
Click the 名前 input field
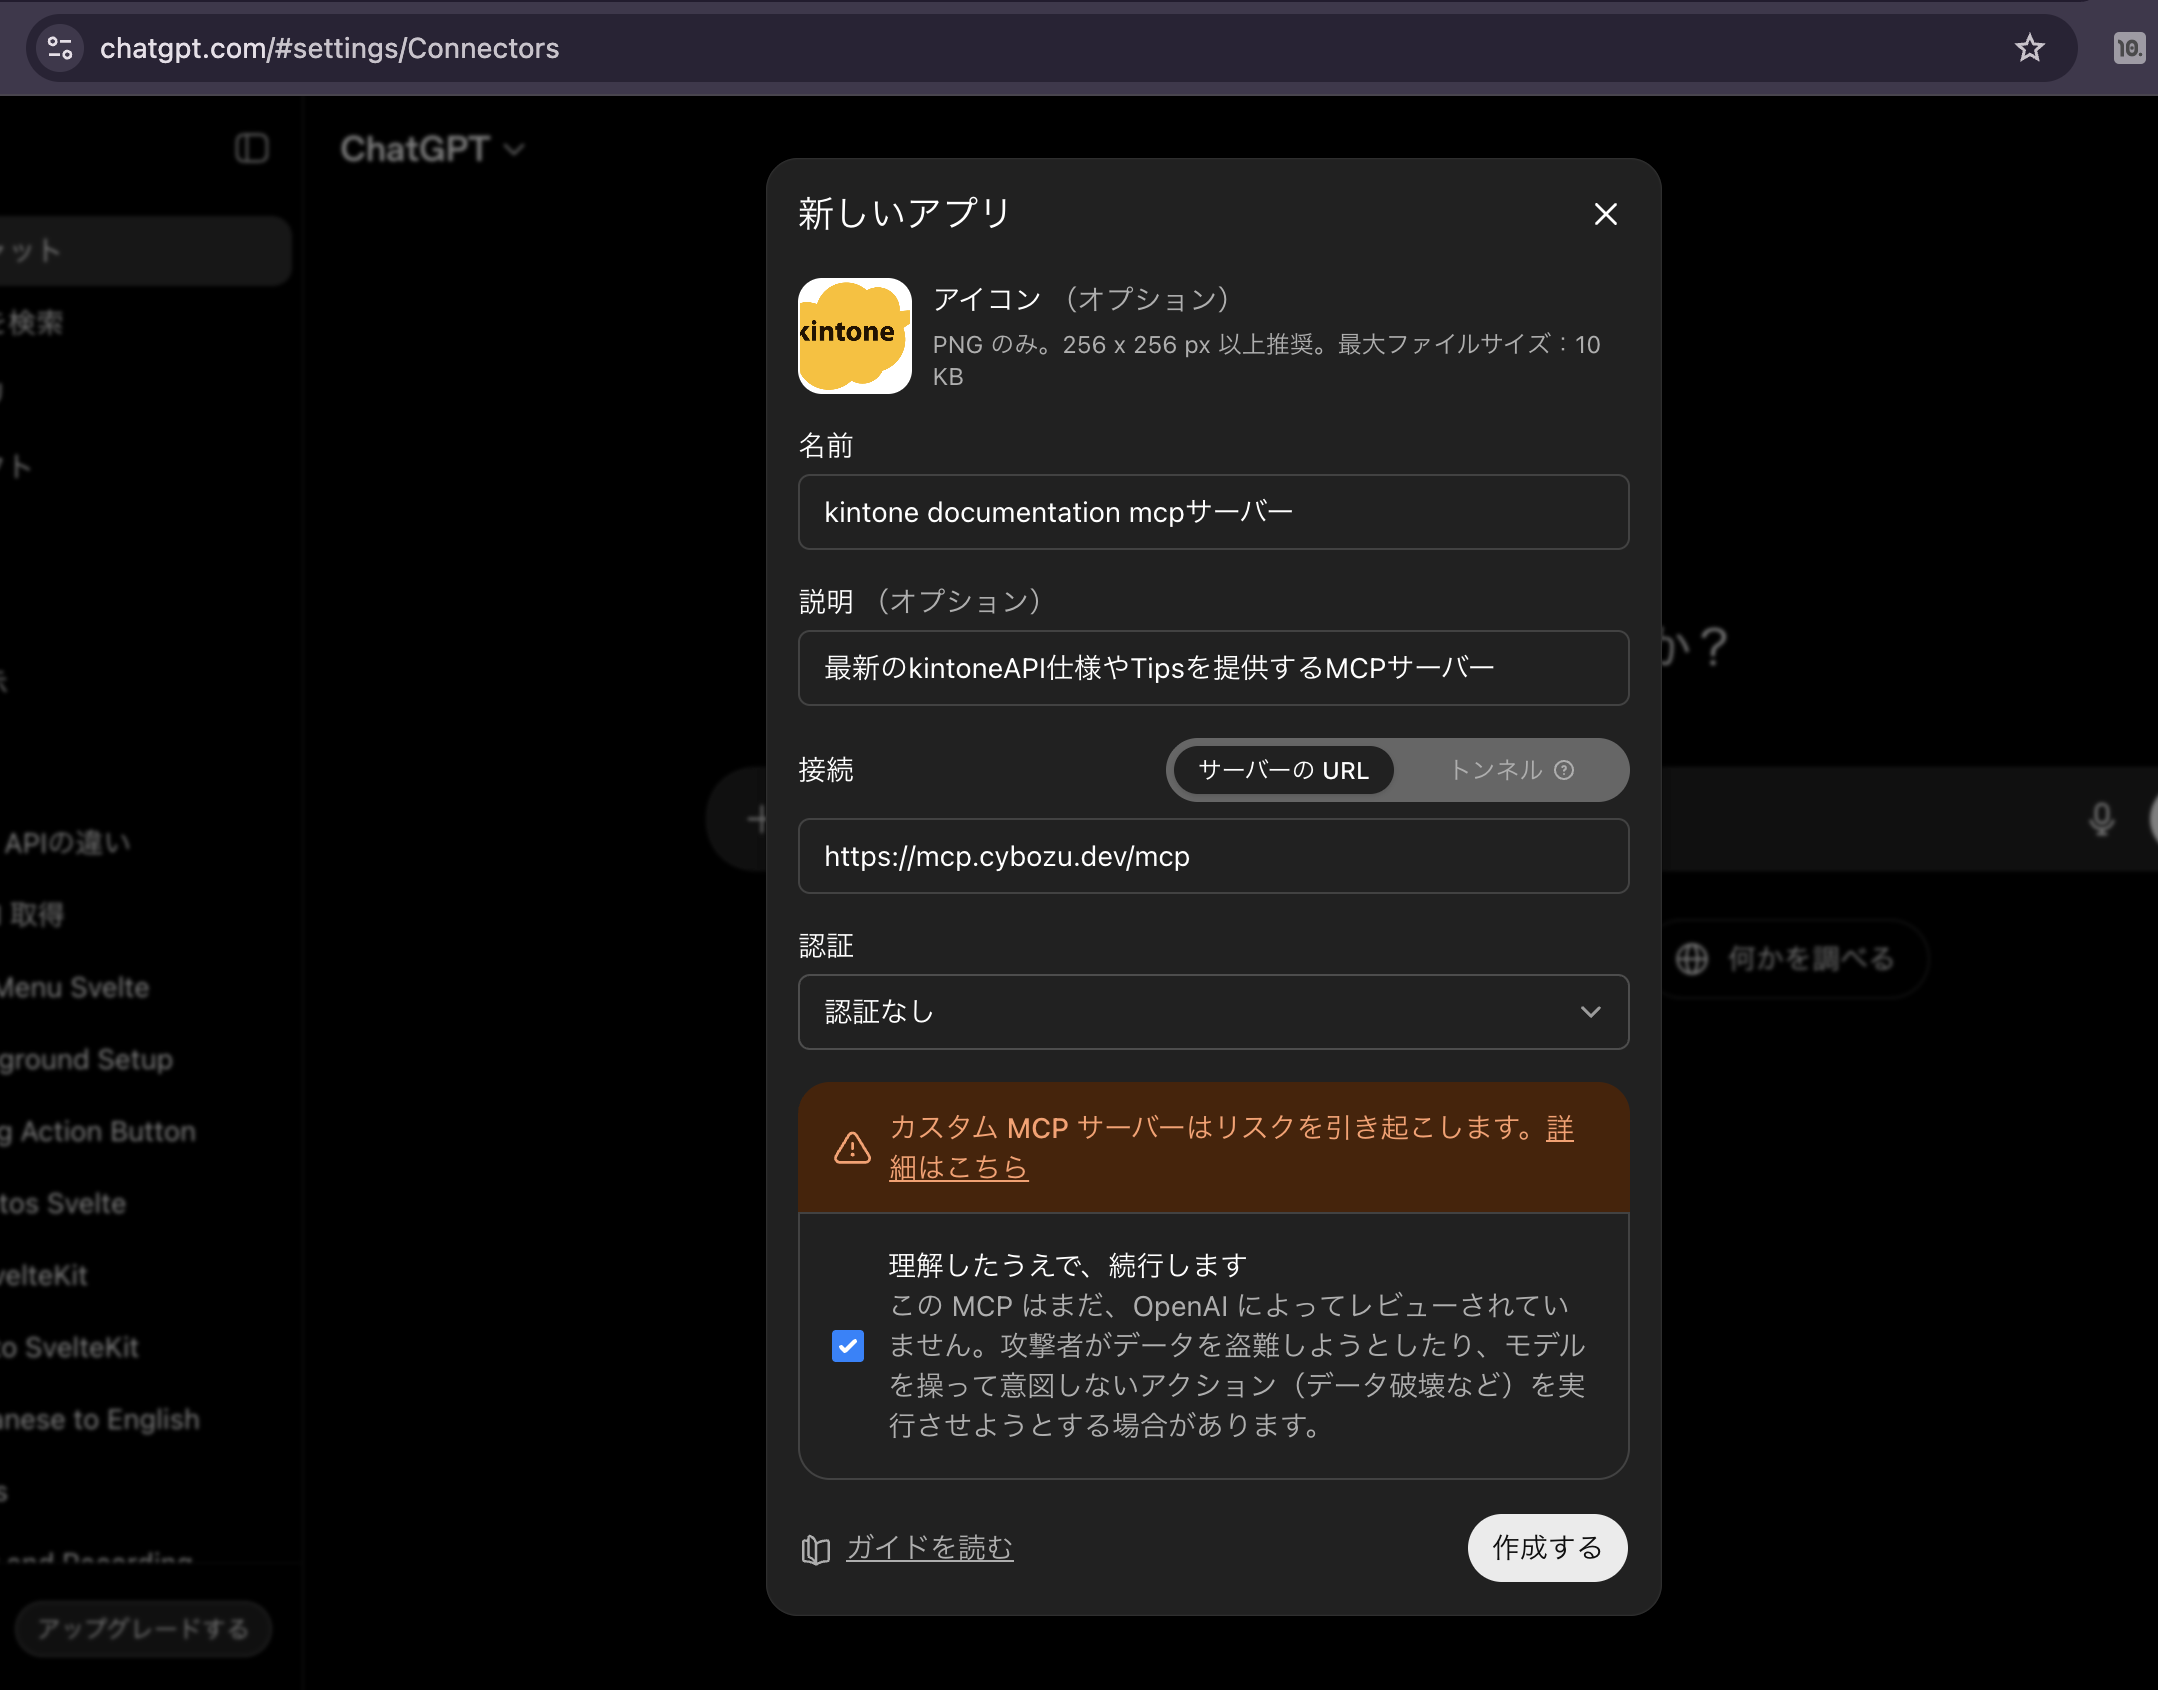click(x=1213, y=512)
